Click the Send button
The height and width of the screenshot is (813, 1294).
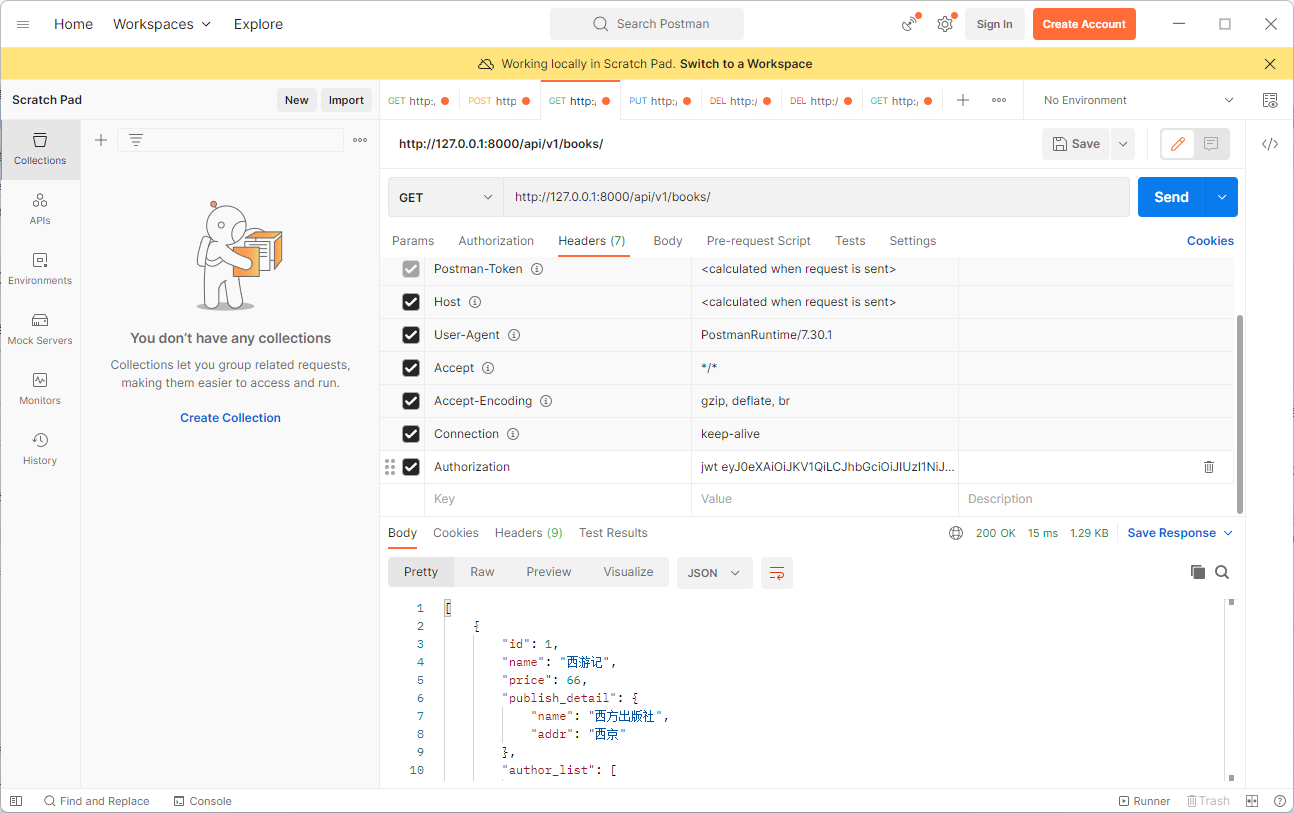(1172, 197)
